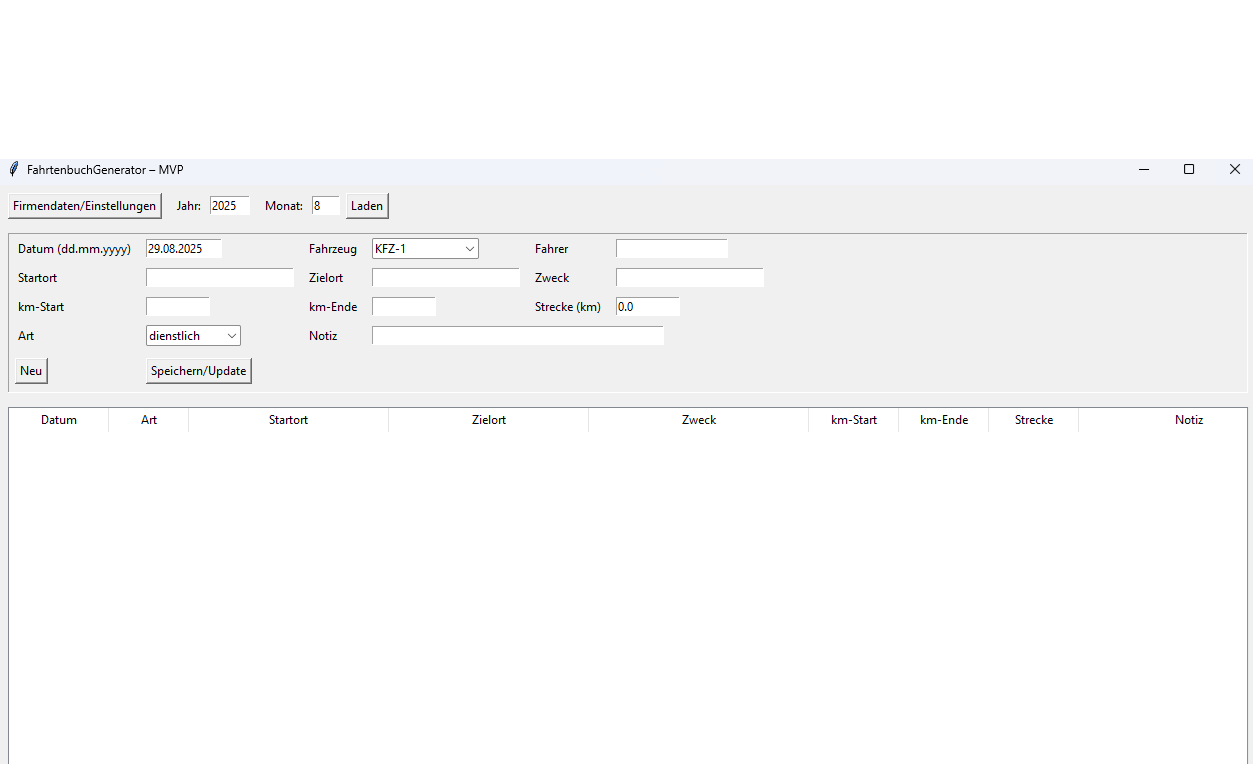The image size is (1253, 764).
Task: Open the Art dienstlich dropdown
Action: (x=193, y=336)
